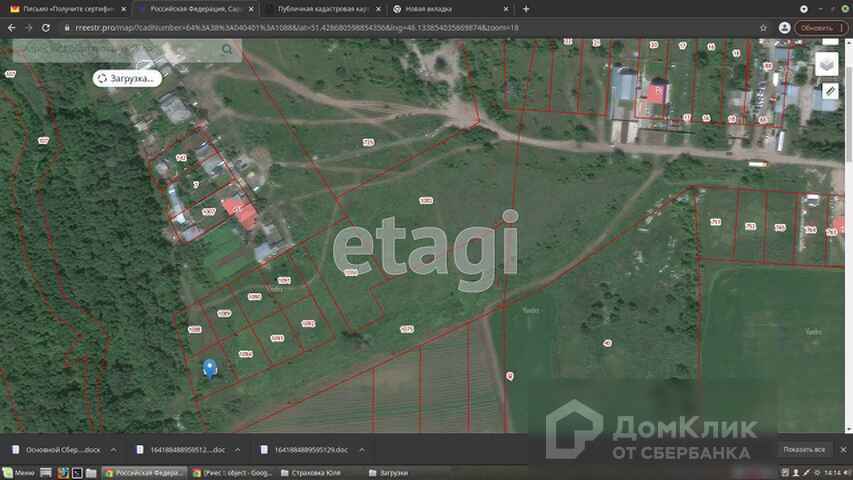Click the parcel label 1075 on the map
The width and height of the screenshot is (853, 480).
406,330
